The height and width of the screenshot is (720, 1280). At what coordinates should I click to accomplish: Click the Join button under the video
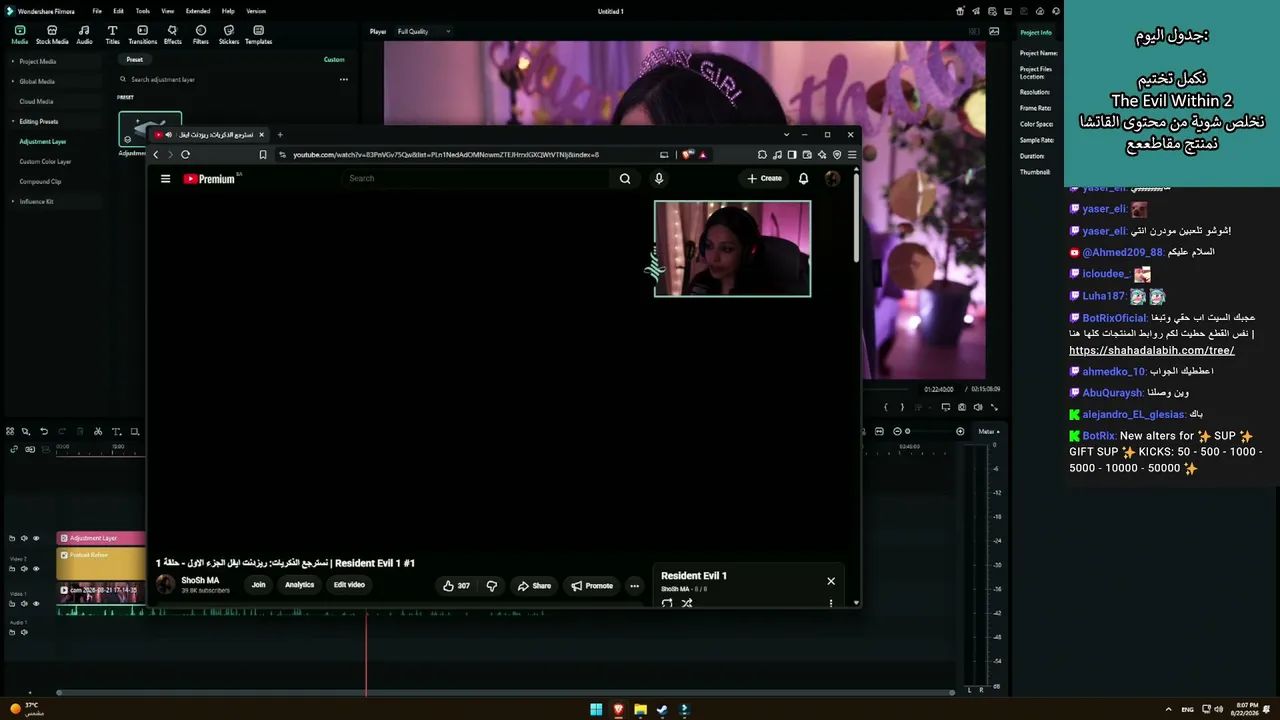tap(258, 585)
